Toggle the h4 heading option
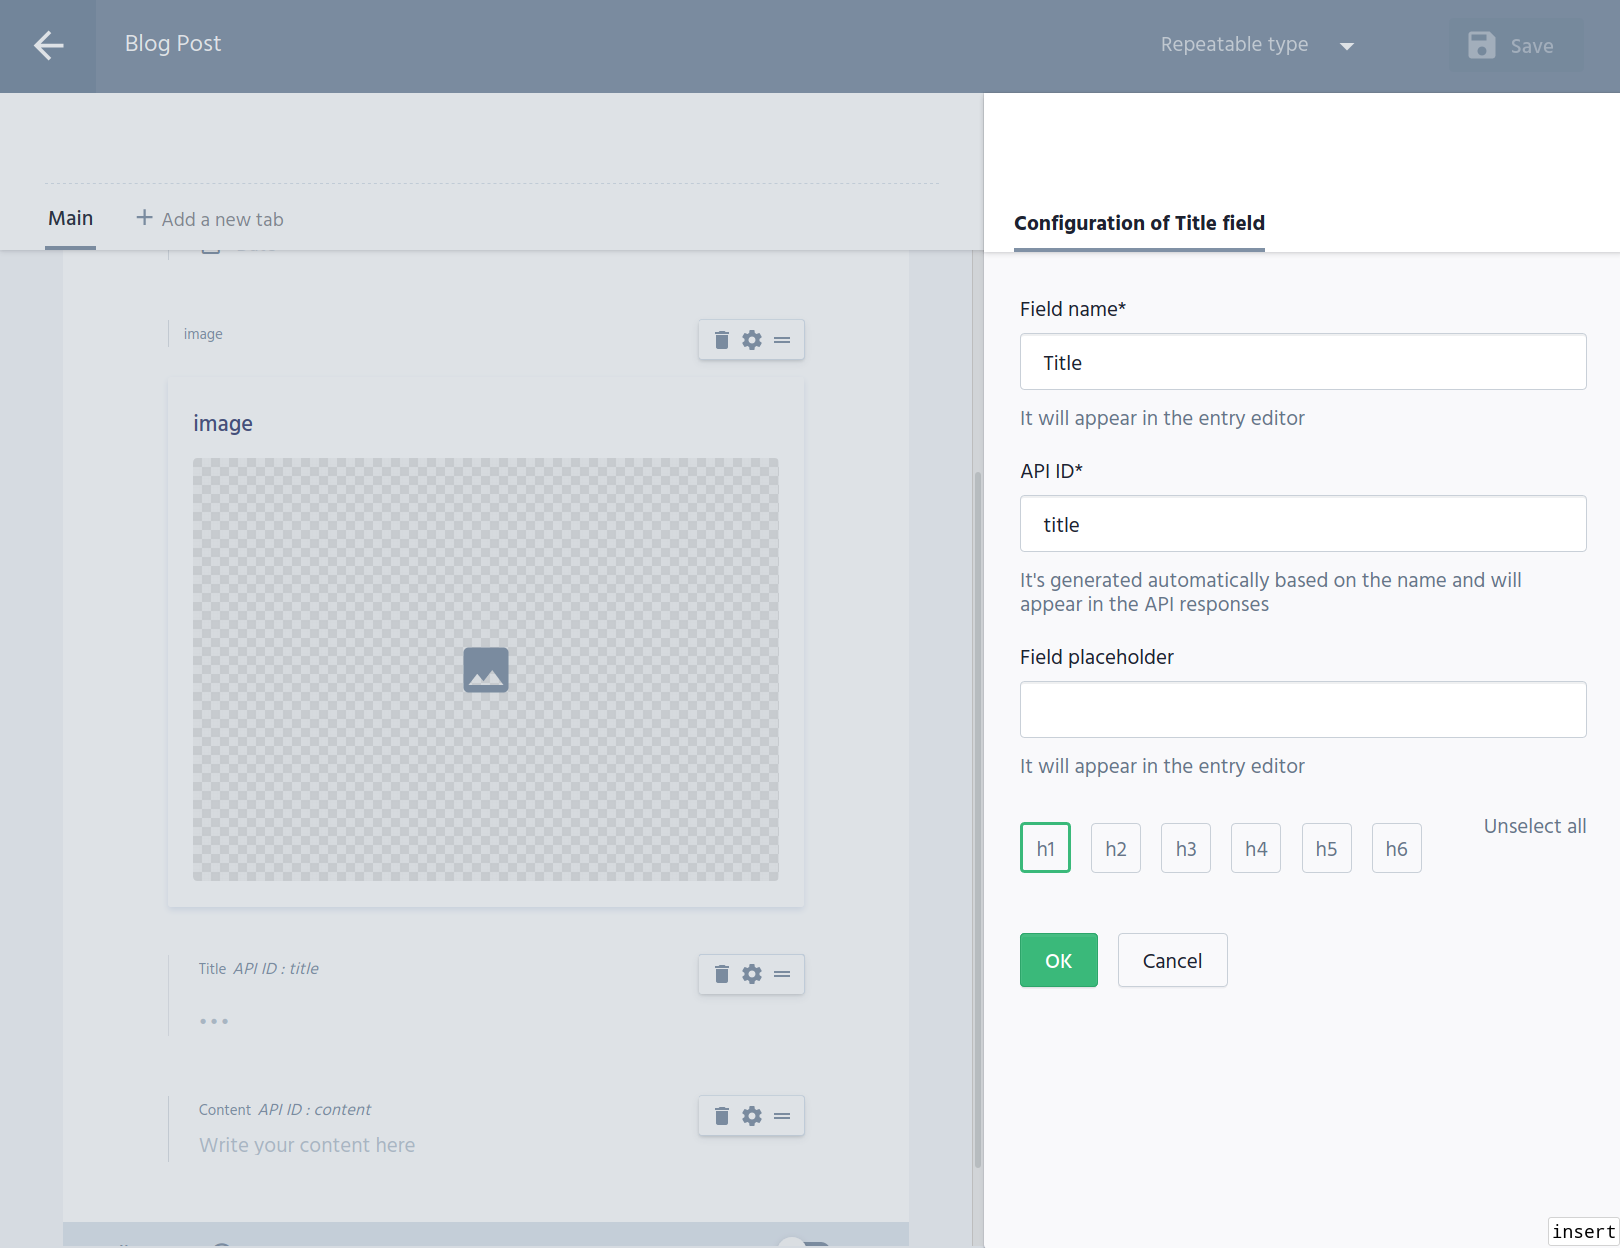Viewport: 1620px width, 1248px height. tap(1256, 848)
